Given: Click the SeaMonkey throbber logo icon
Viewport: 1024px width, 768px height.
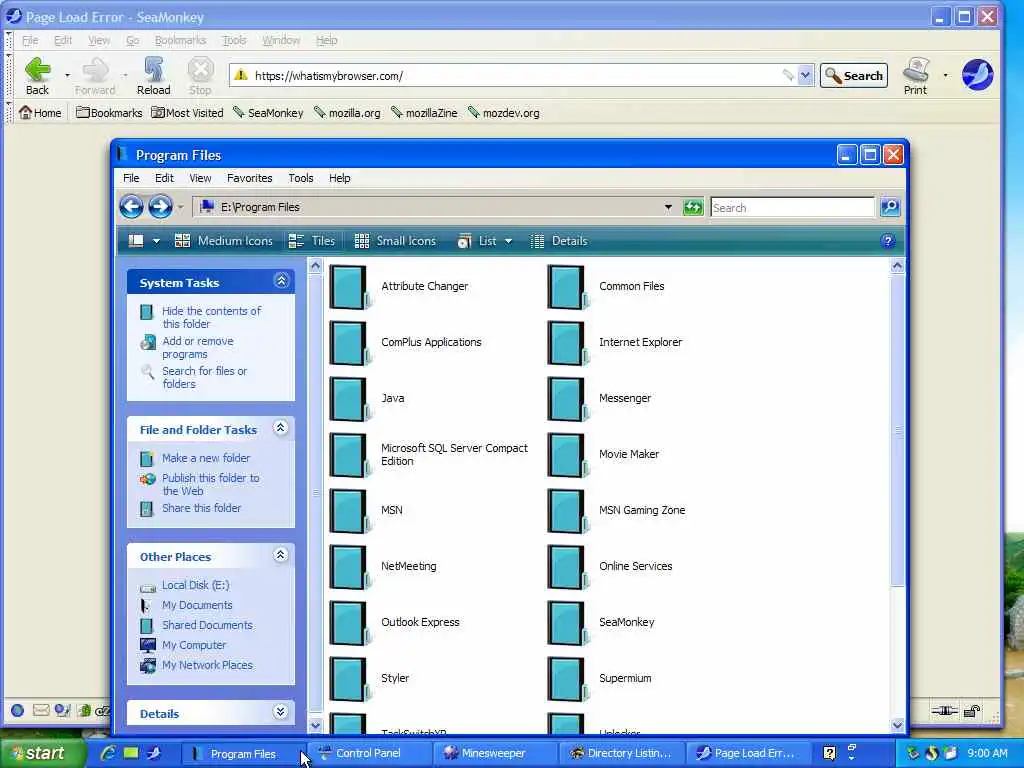Looking at the screenshot, I should (978, 74).
